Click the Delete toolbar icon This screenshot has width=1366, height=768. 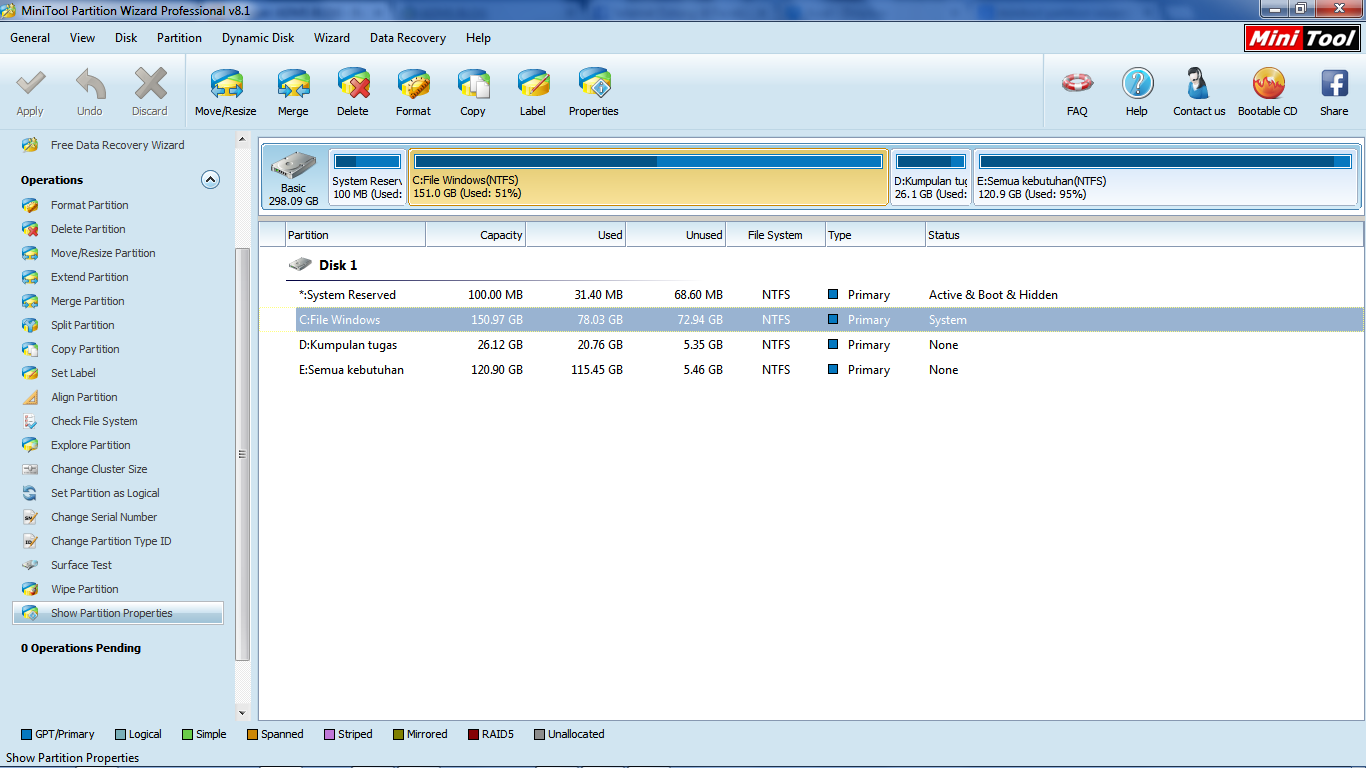[353, 82]
